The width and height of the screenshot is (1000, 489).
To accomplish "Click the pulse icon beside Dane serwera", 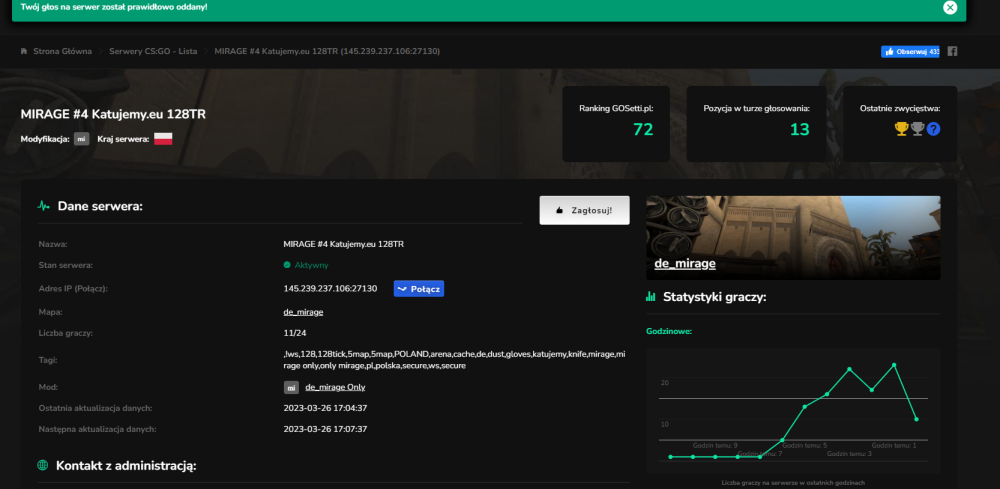I will pyautogui.click(x=43, y=206).
